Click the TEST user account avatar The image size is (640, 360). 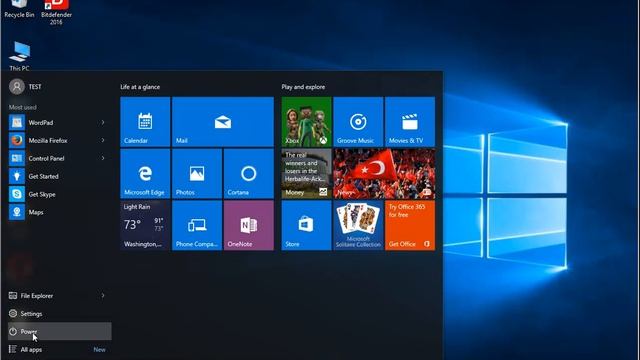pyautogui.click(x=17, y=87)
